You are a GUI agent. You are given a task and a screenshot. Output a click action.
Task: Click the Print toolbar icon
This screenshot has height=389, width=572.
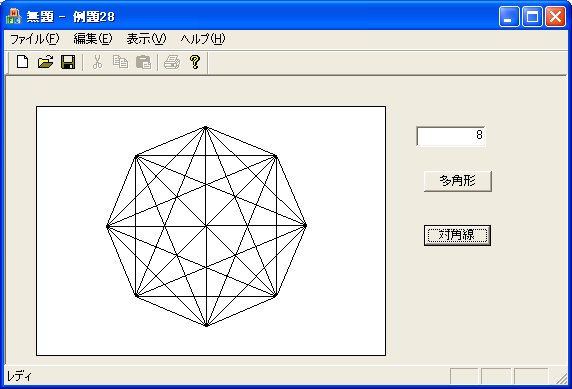point(172,62)
